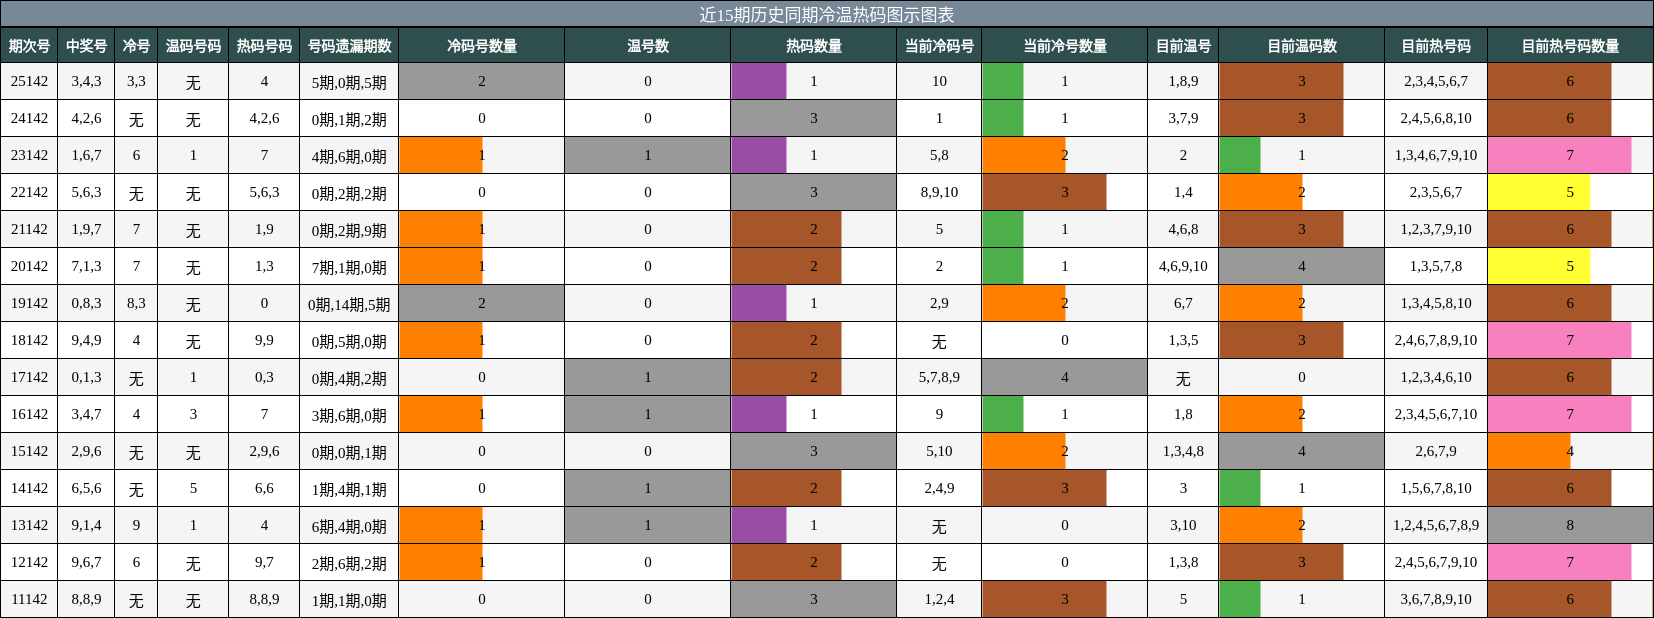Viewport: 1654px width, 618px height.
Task: Click omission cell 5期,0期,5期
Action: tap(349, 81)
